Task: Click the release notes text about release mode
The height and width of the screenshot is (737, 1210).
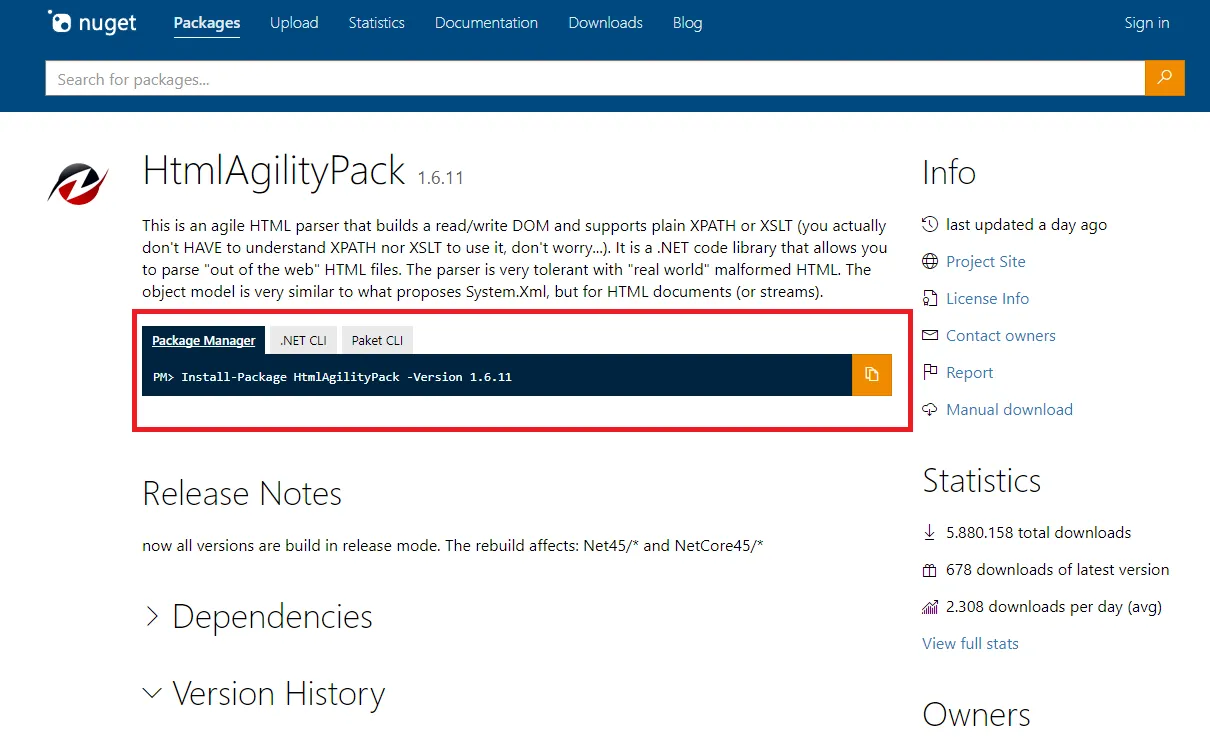Action: tap(453, 546)
